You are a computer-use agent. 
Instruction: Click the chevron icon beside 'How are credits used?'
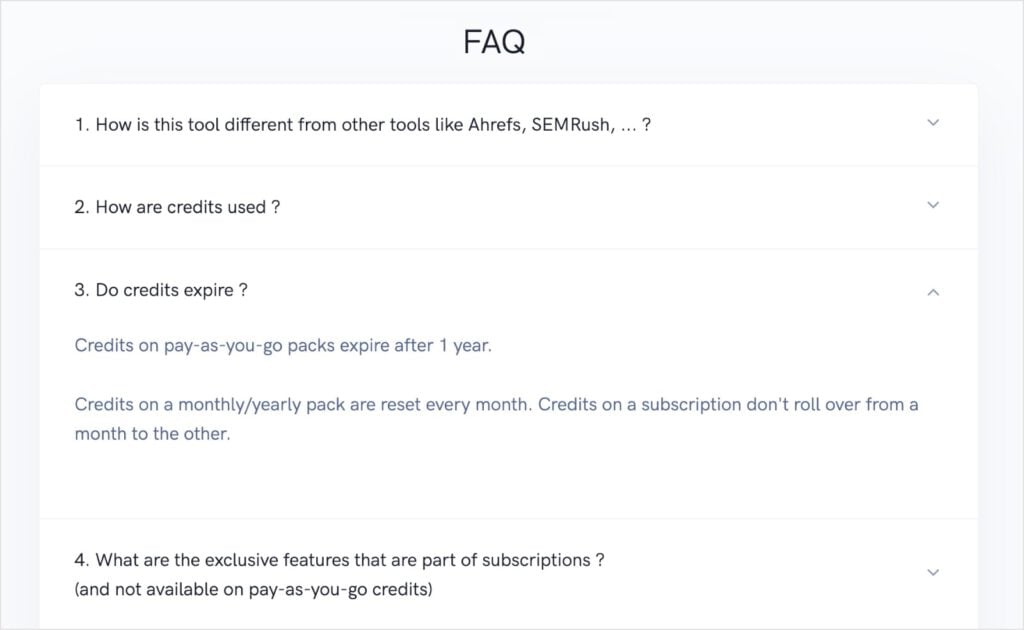pyautogui.click(x=932, y=205)
